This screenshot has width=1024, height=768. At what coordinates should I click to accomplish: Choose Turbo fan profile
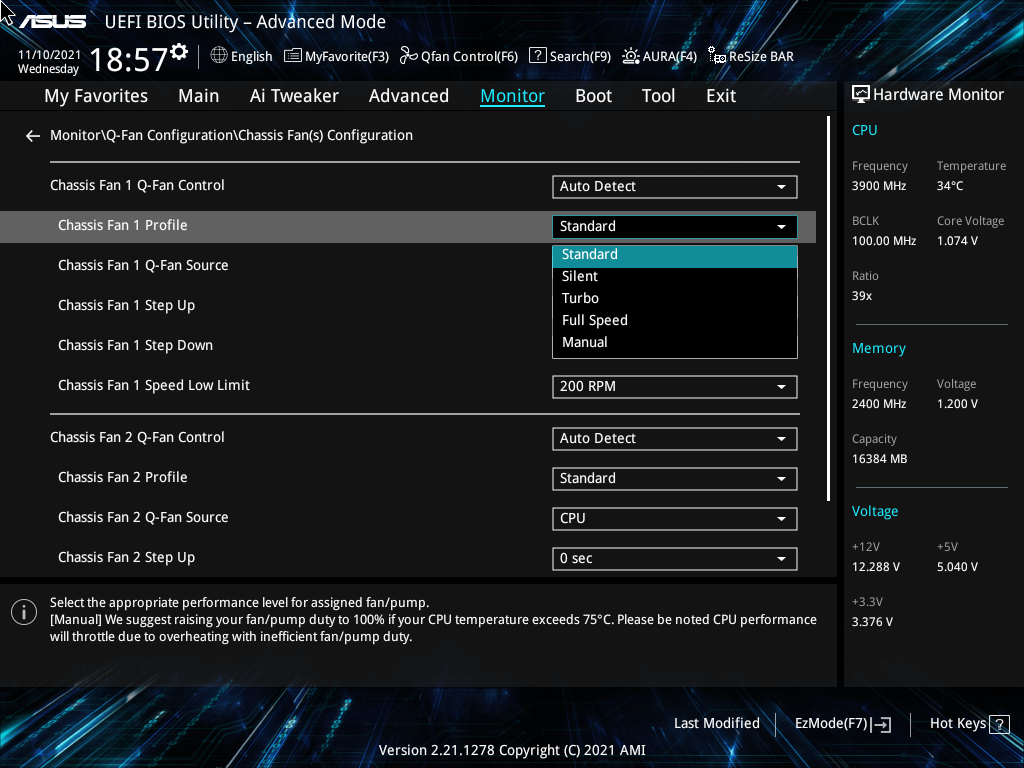point(675,298)
